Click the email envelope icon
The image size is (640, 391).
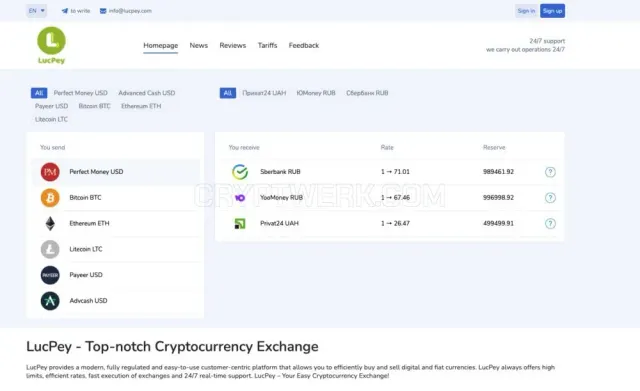click(x=103, y=11)
